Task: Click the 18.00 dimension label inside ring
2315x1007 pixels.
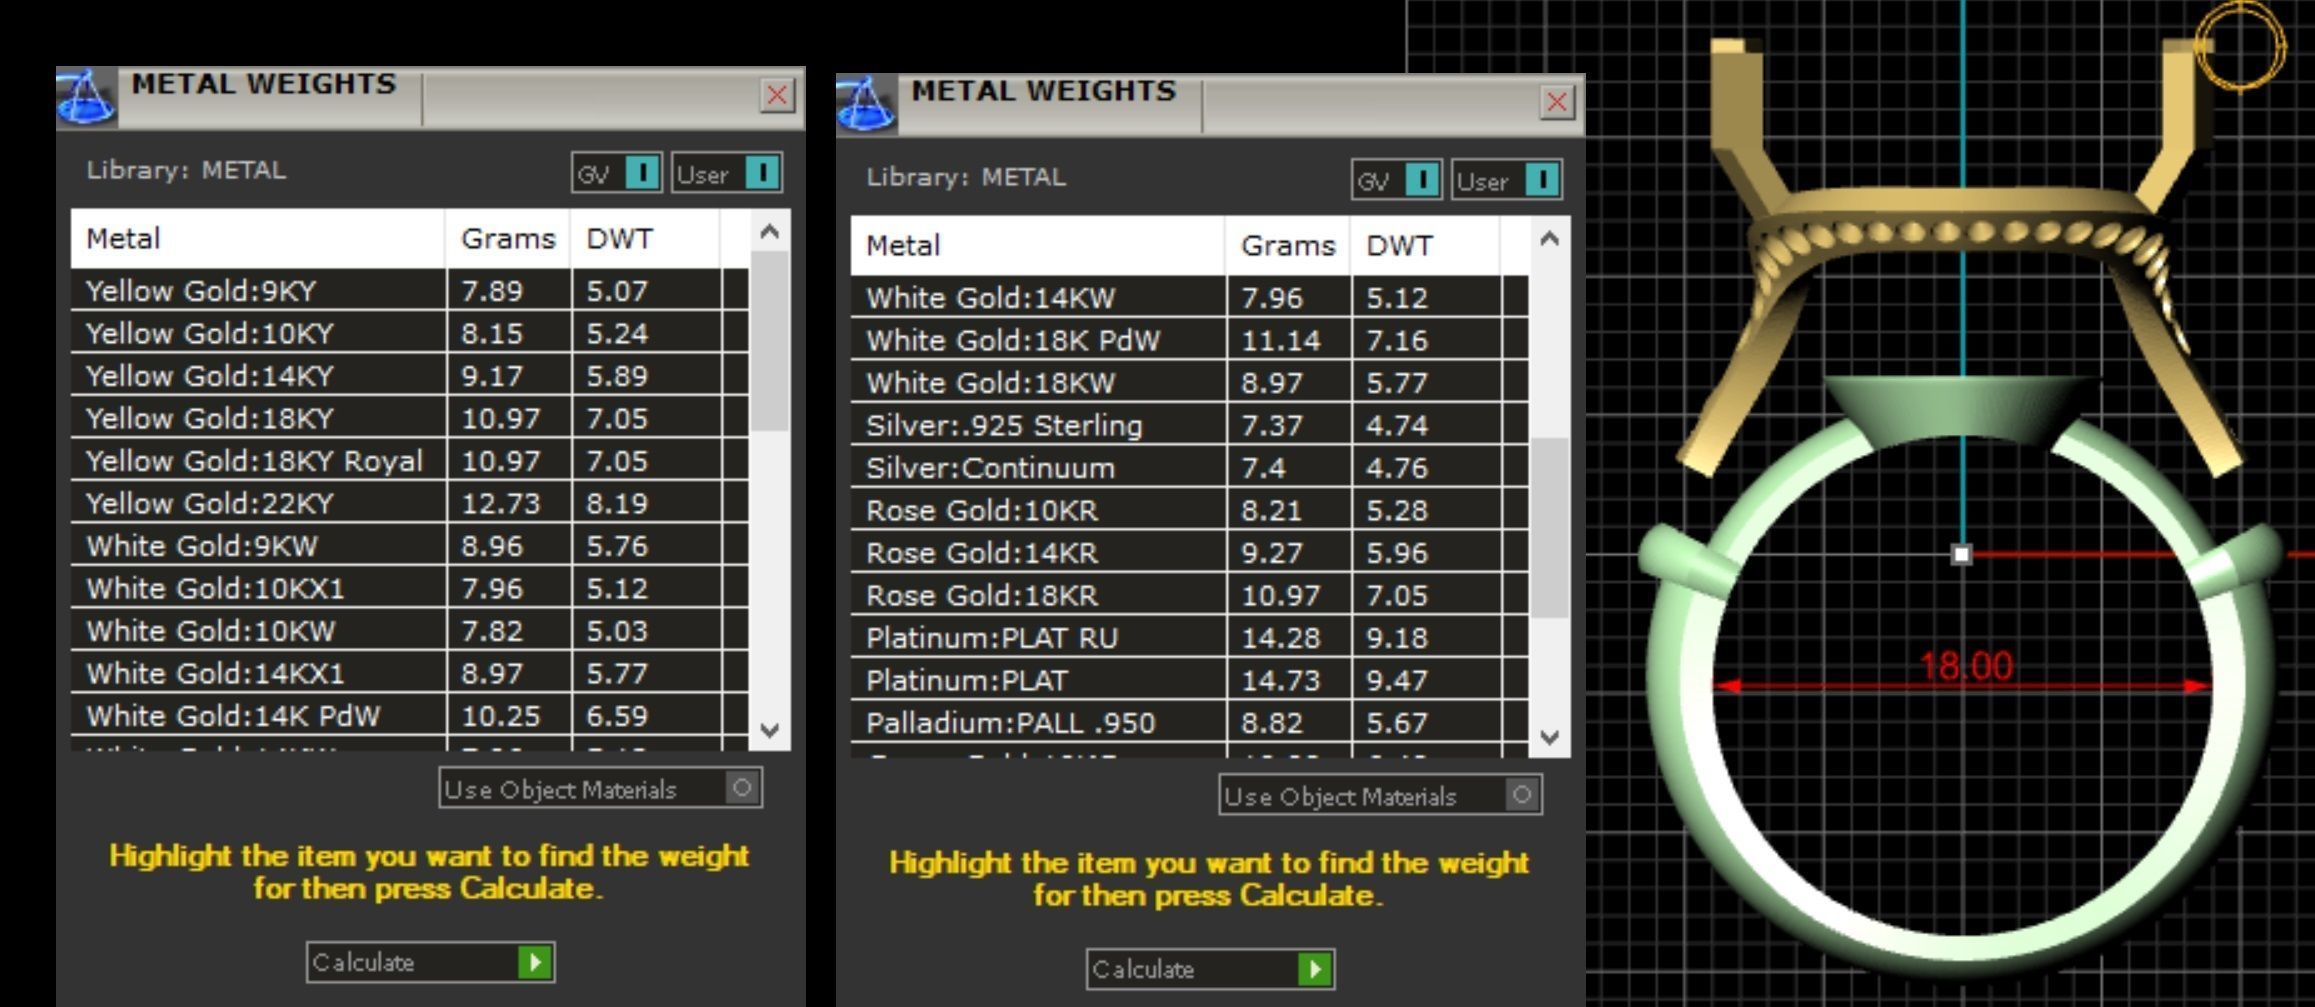Action: tap(1965, 666)
